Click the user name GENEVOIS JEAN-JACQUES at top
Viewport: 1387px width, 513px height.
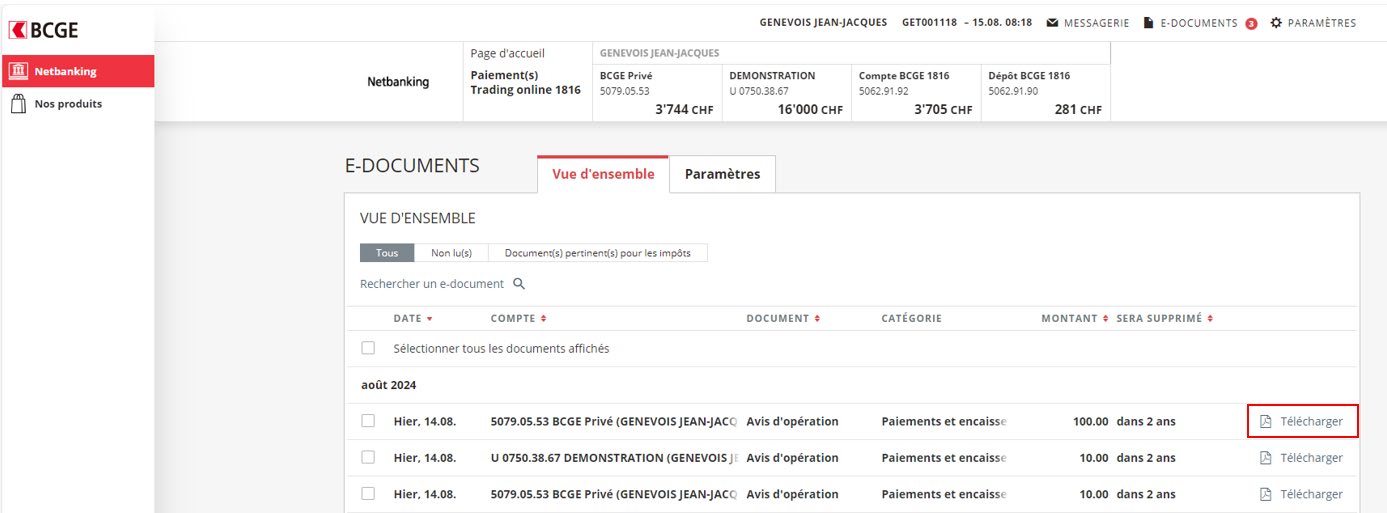coord(823,23)
